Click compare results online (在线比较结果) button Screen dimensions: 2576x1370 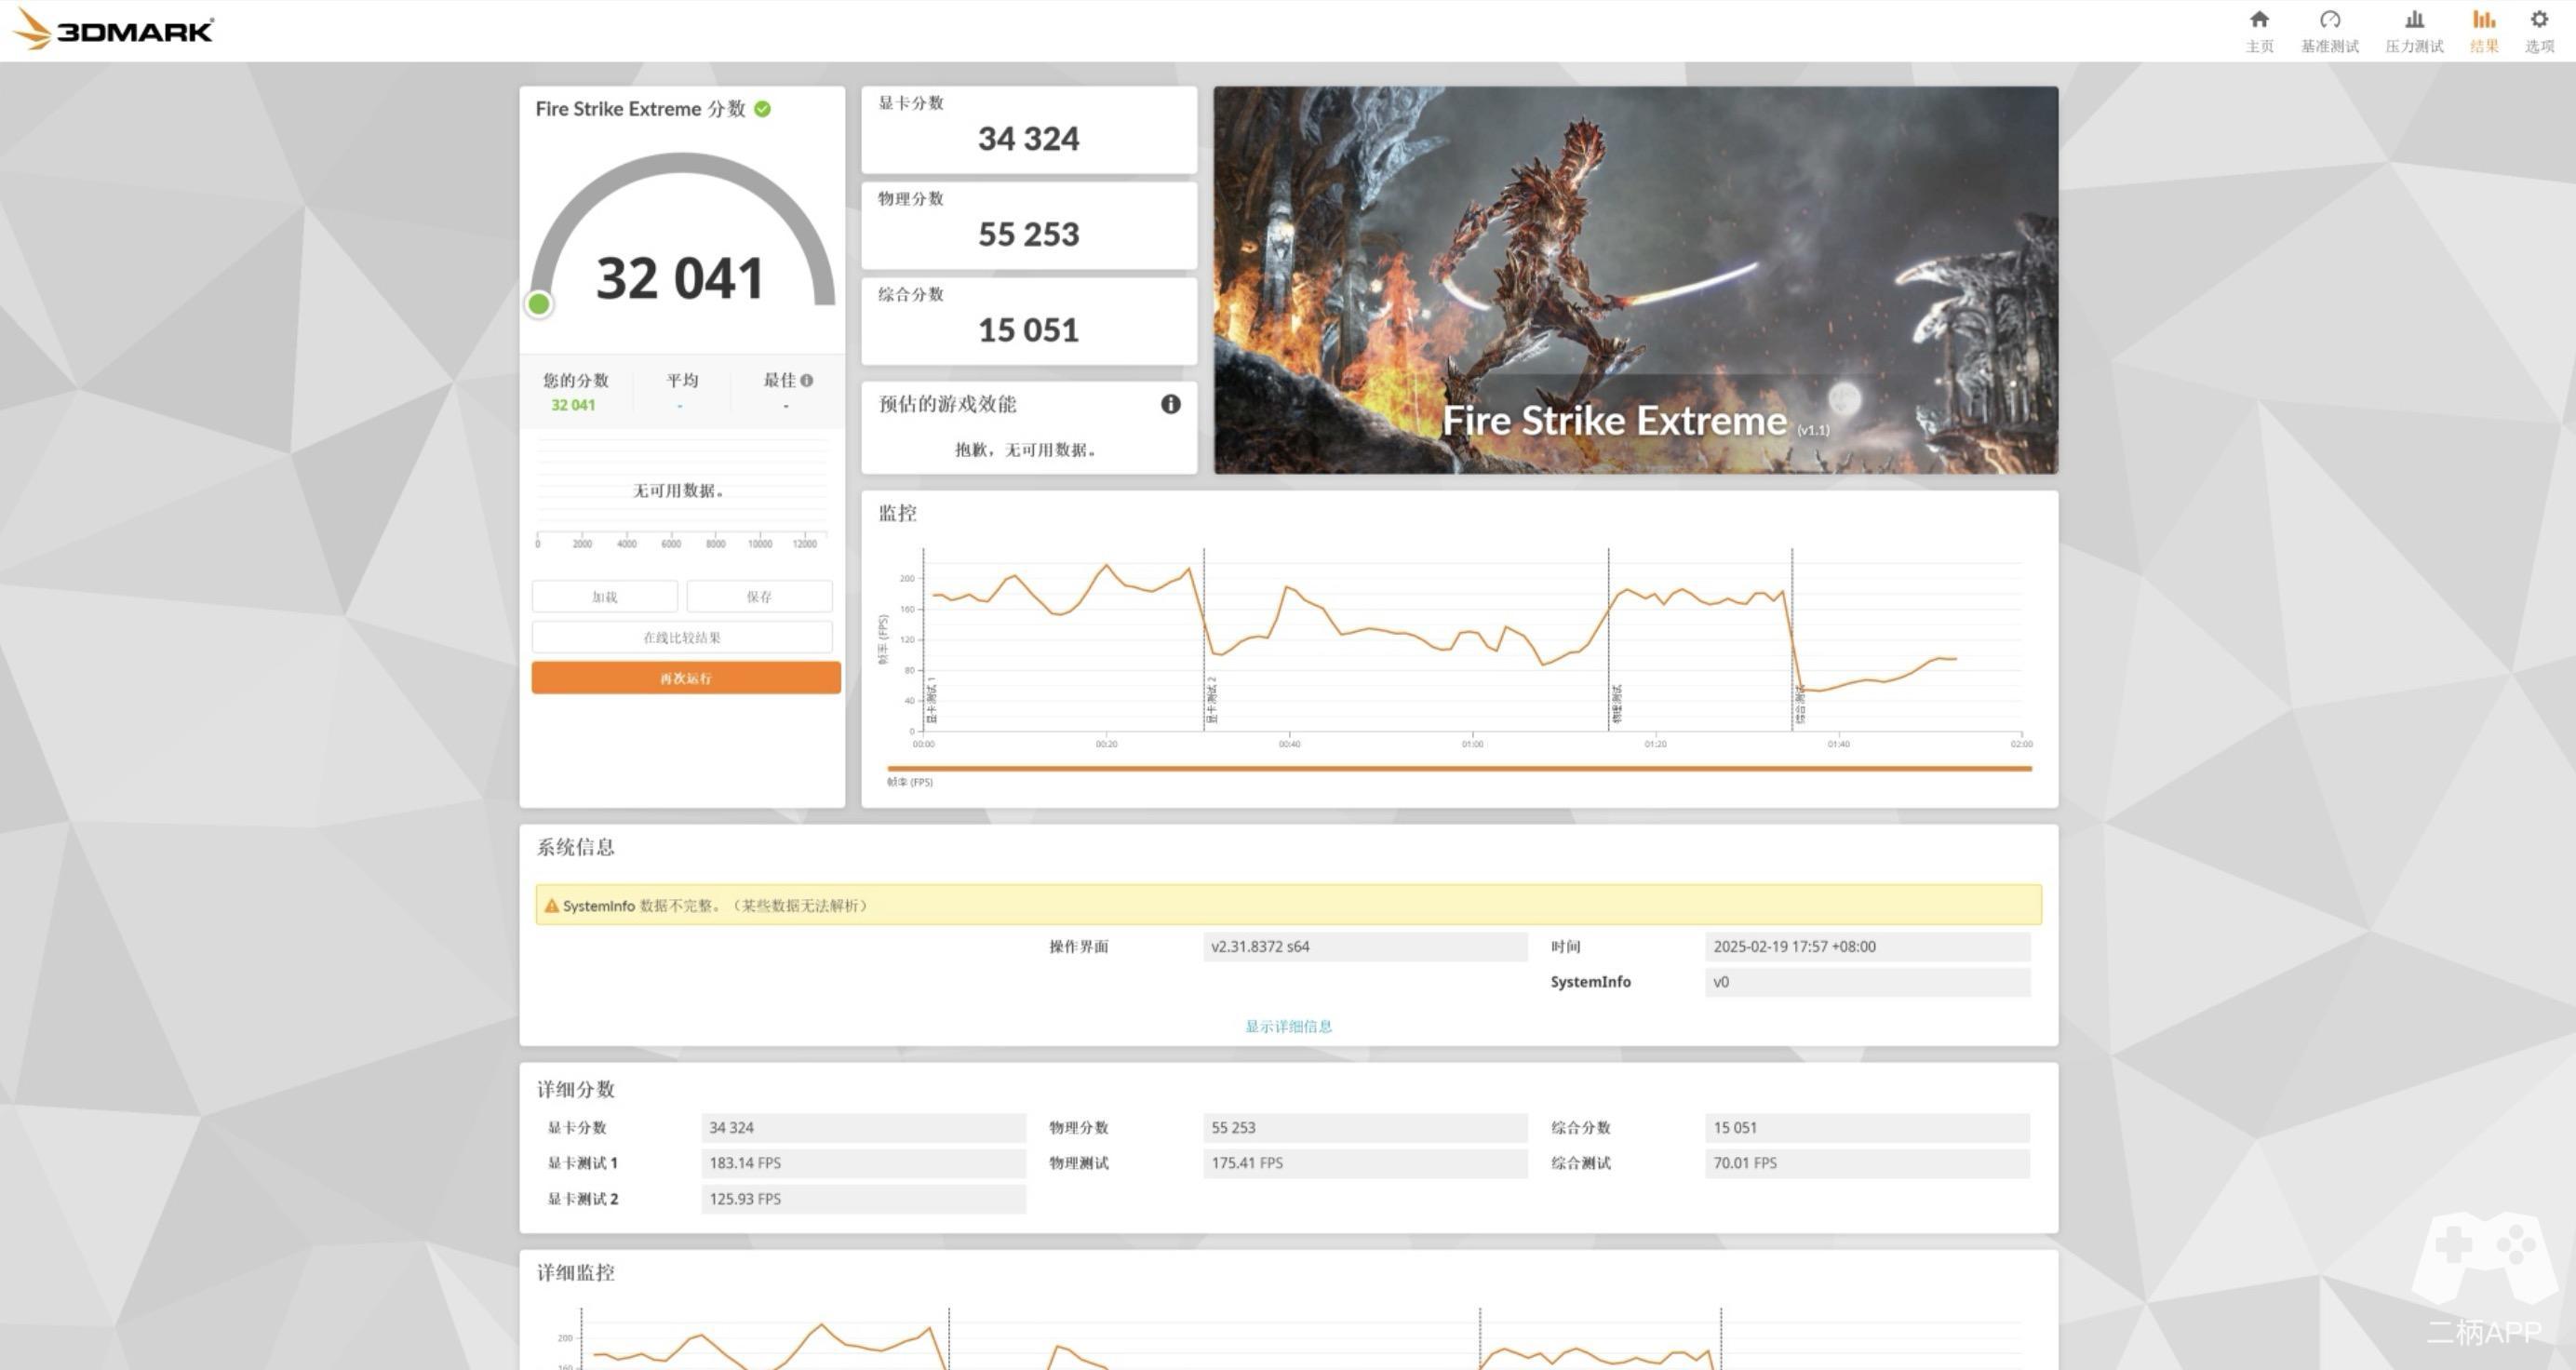point(682,637)
